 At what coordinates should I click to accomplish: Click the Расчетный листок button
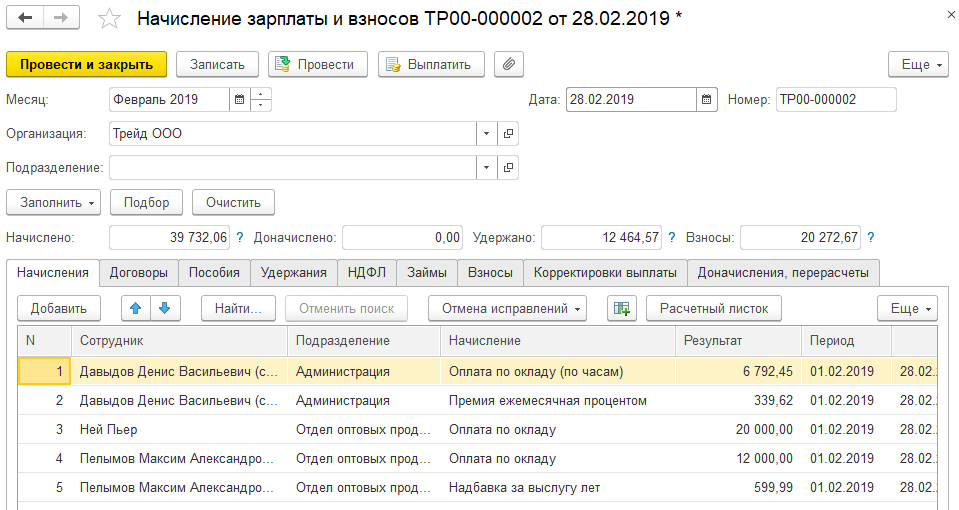714,308
